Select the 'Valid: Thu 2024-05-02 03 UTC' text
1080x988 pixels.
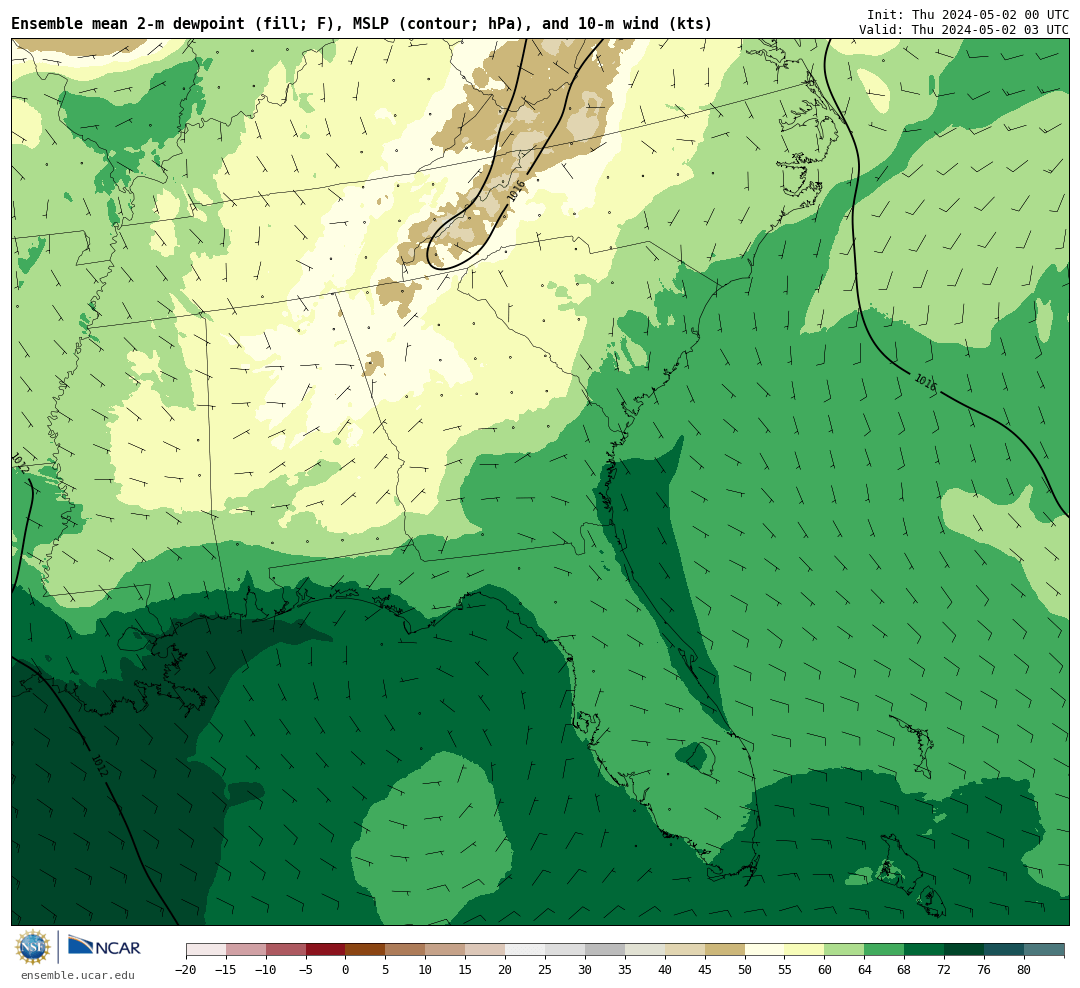(964, 30)
